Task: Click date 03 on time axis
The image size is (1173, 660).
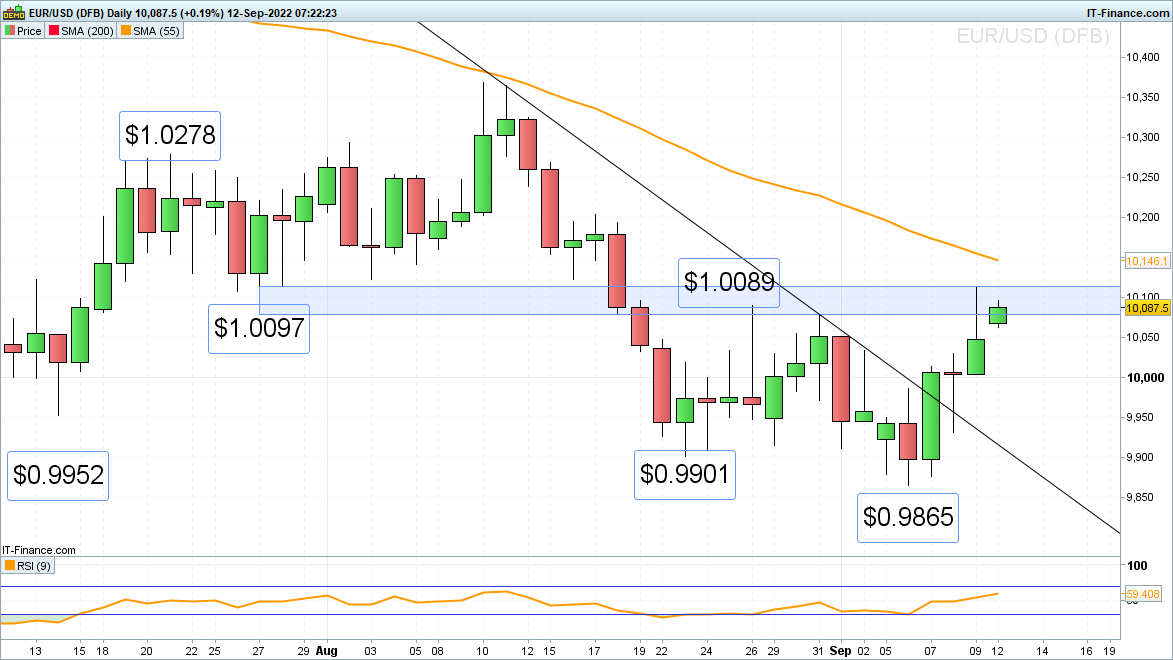Action: pos(370,651)
